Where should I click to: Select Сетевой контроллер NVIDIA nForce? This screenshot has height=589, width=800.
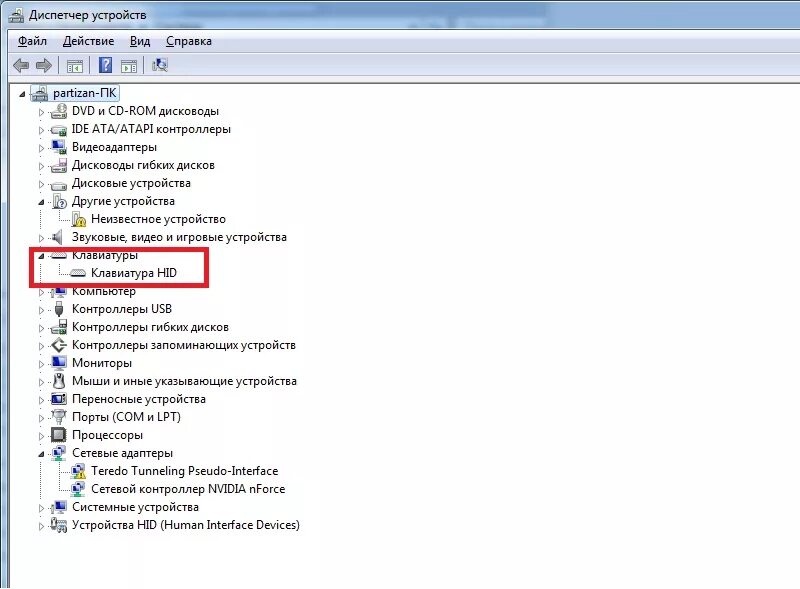(x=188, y=489)
